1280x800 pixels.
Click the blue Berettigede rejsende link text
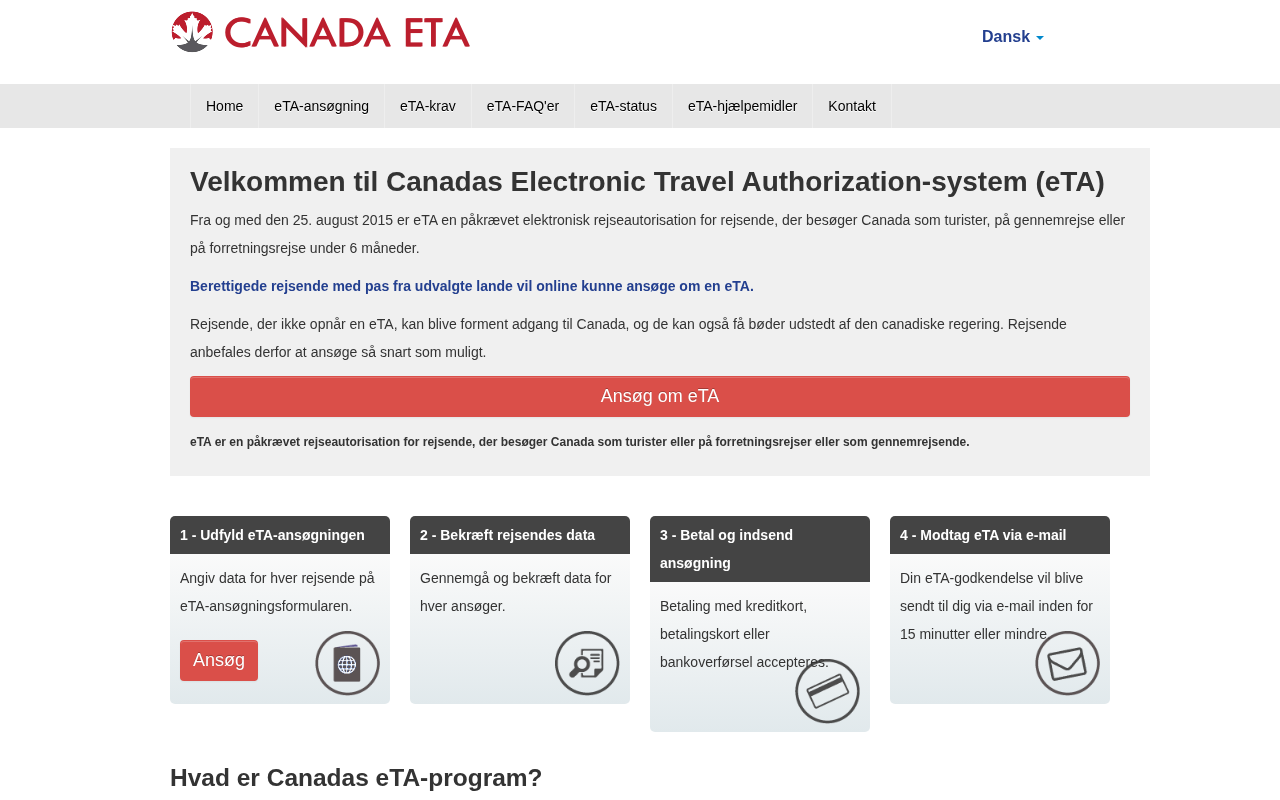pos(471,286)
